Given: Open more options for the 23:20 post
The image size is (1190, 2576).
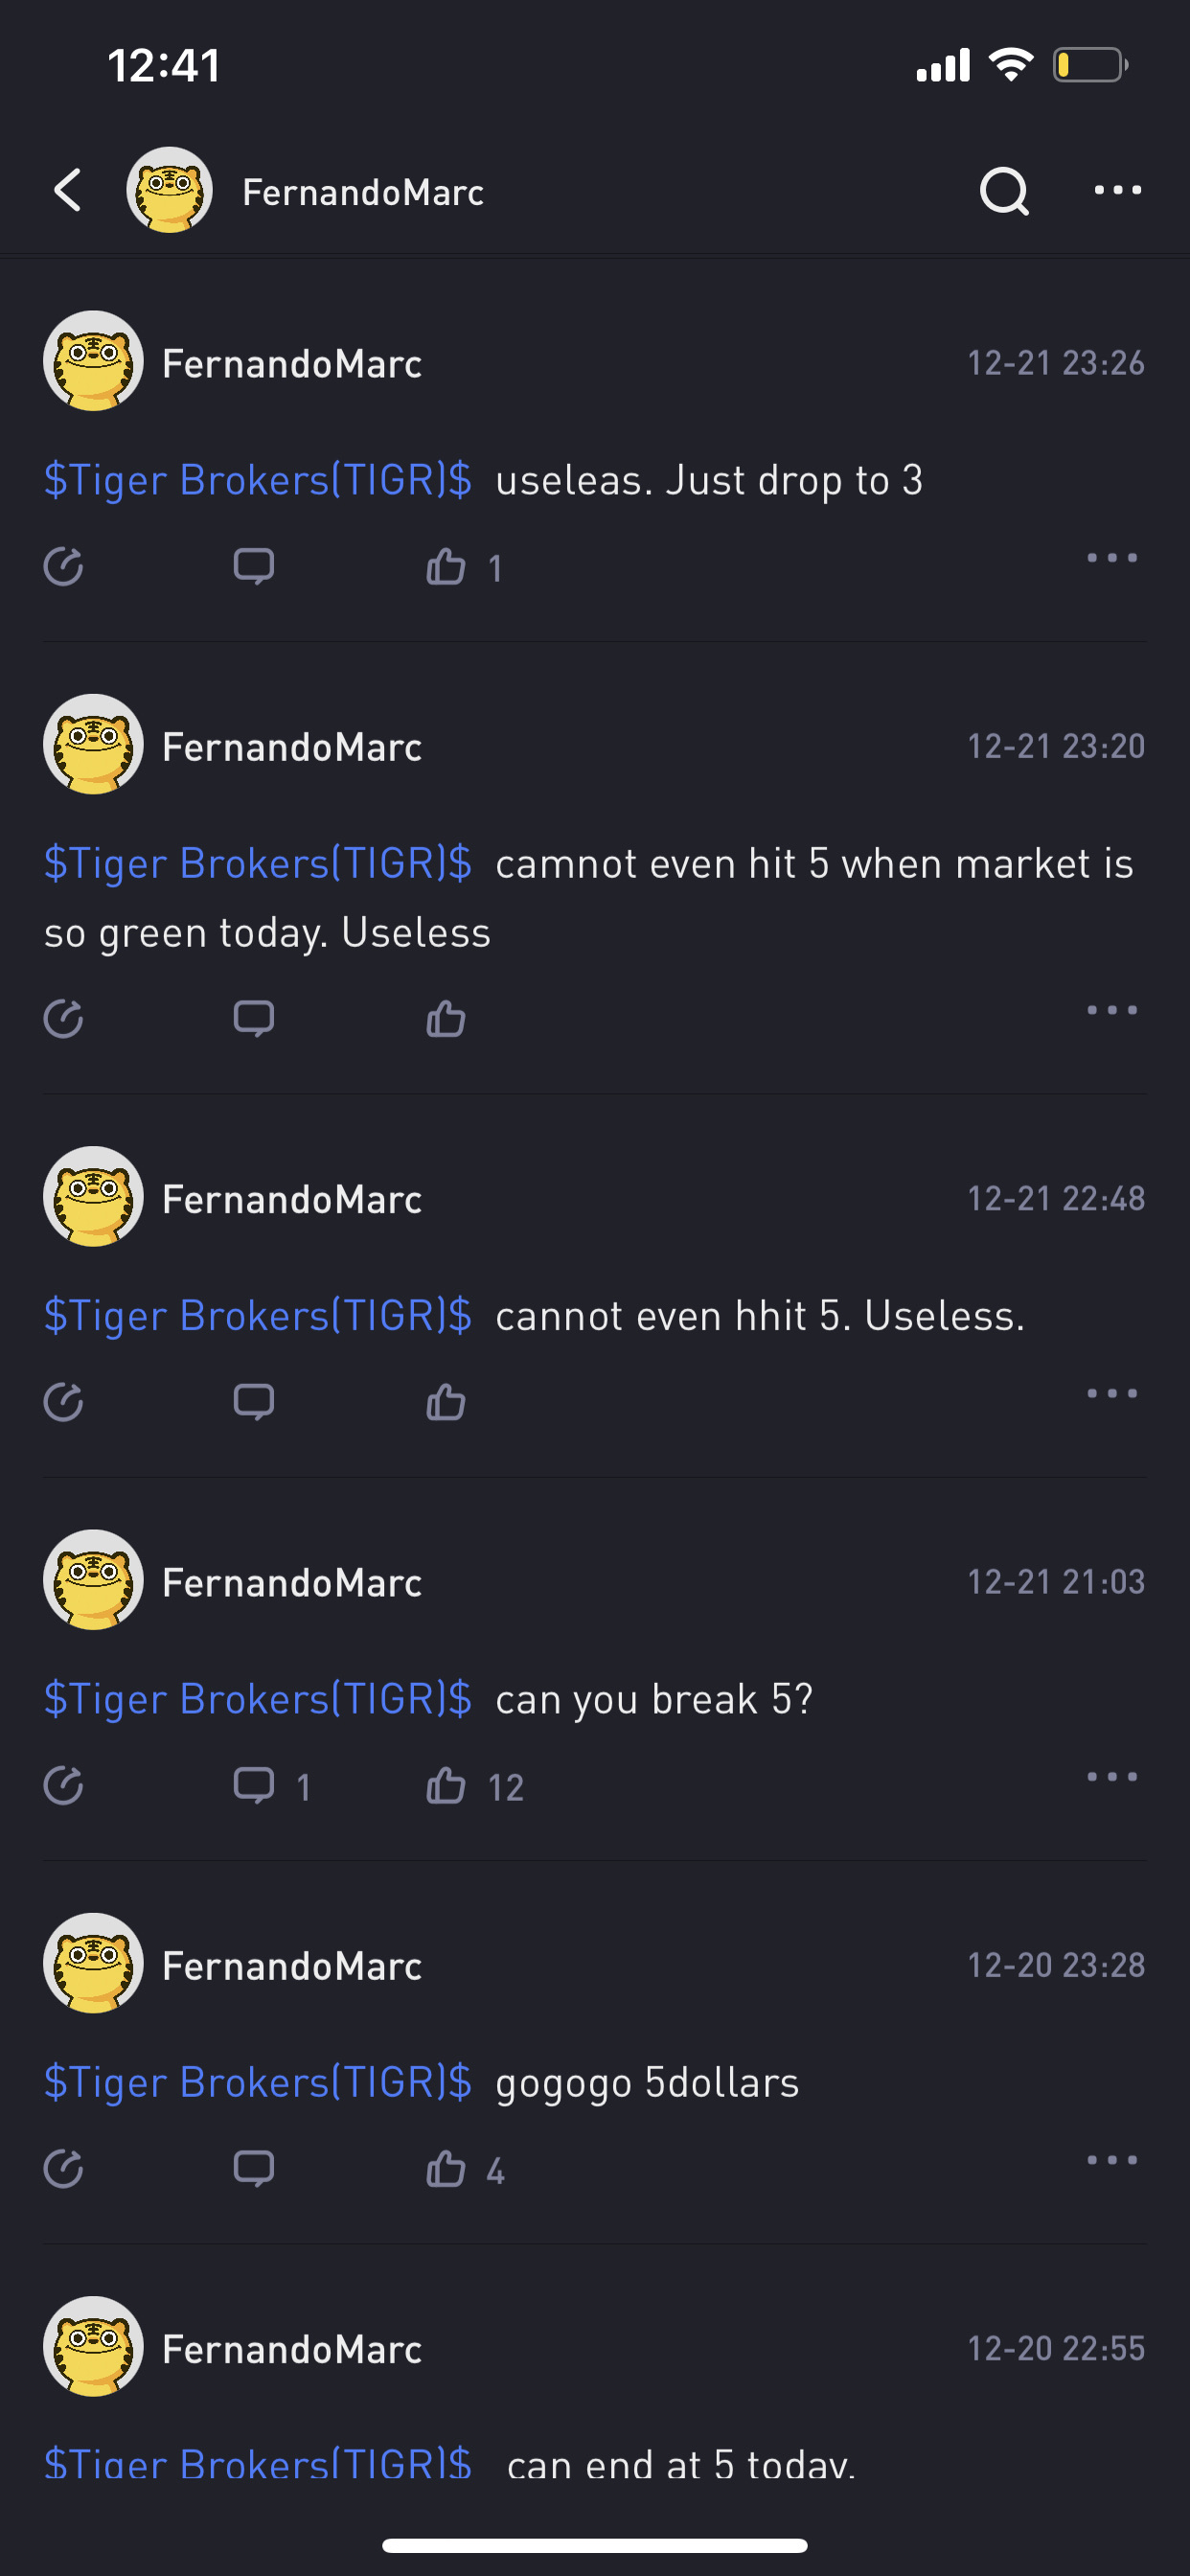Looking at the screenshot, I should (x=1112, y=1010).
